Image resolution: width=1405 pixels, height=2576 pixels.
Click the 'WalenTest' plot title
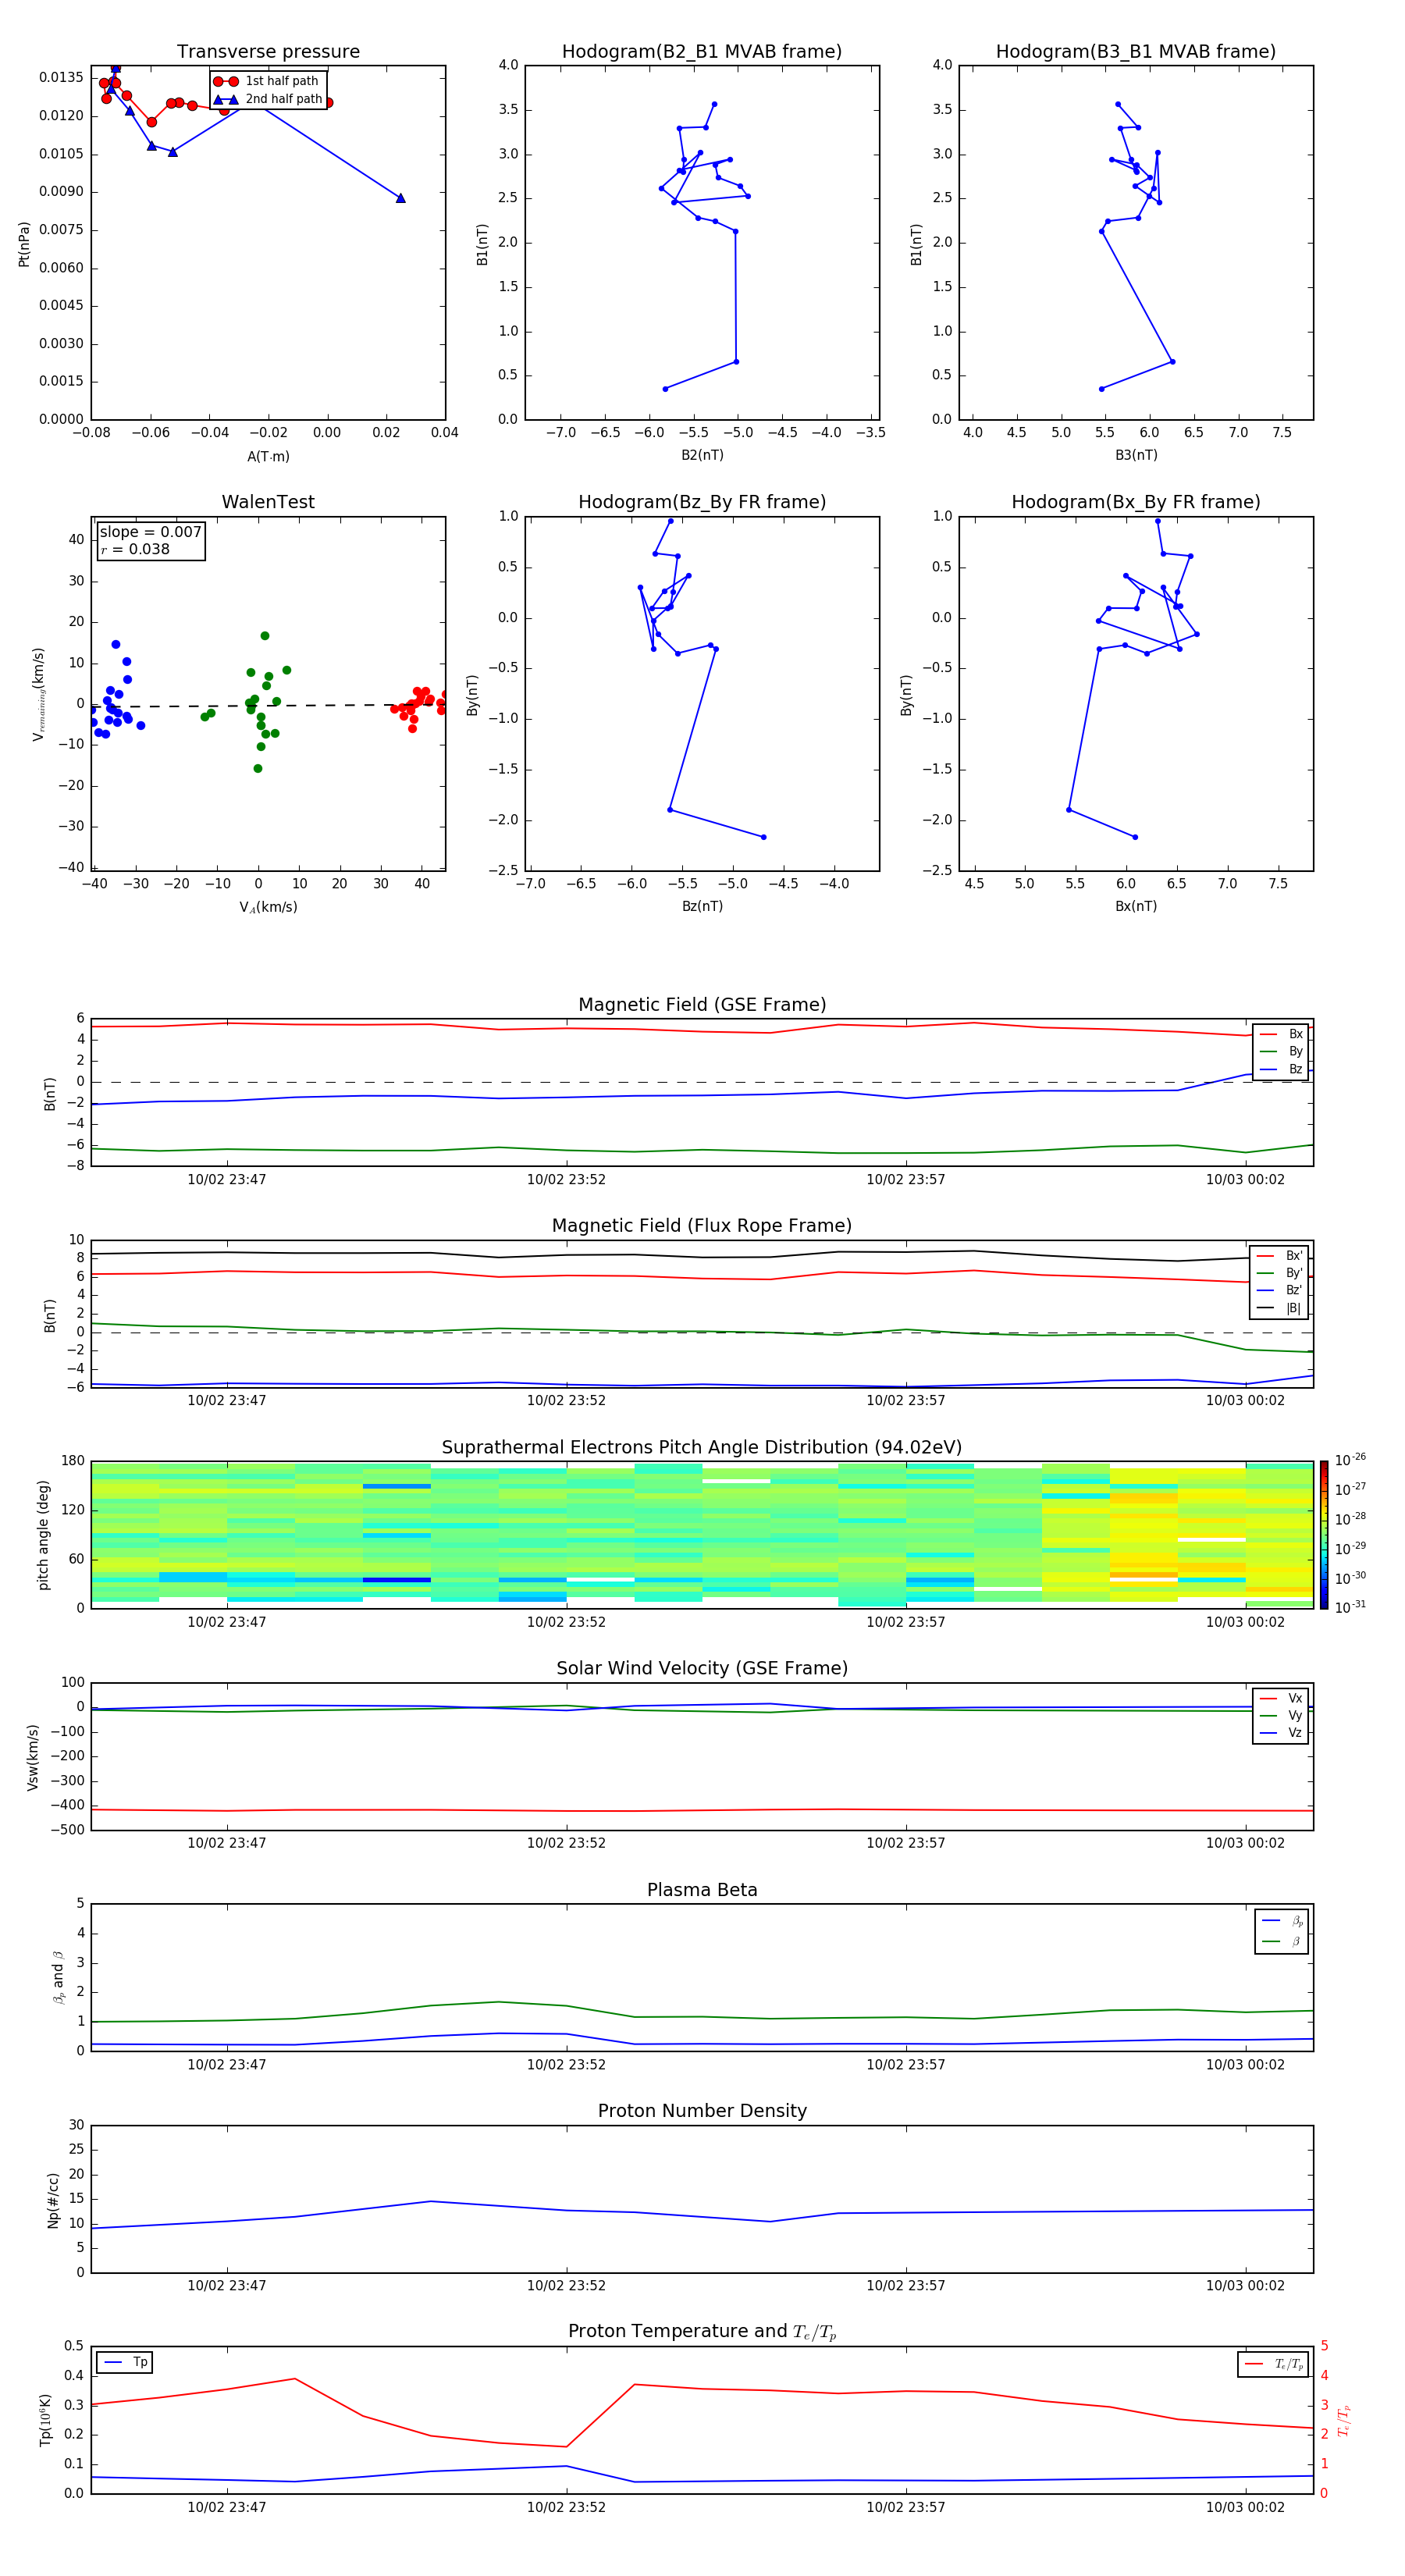[x=268, y=502]
